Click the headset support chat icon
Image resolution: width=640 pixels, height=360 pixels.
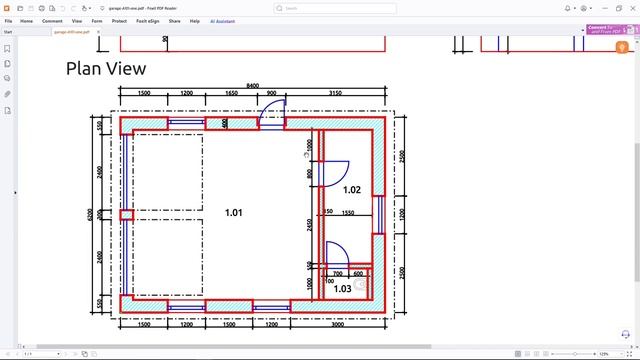[x=625, y=334]
